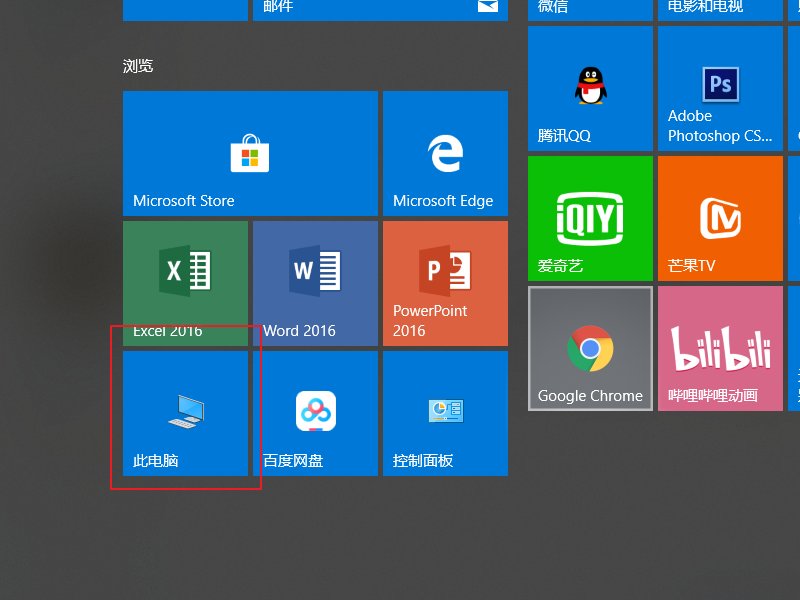This screenshot has height=600, width=800.
Task: Open the orange 芒果TV tile
Action: pyautogui.click(x=720, y=218)
